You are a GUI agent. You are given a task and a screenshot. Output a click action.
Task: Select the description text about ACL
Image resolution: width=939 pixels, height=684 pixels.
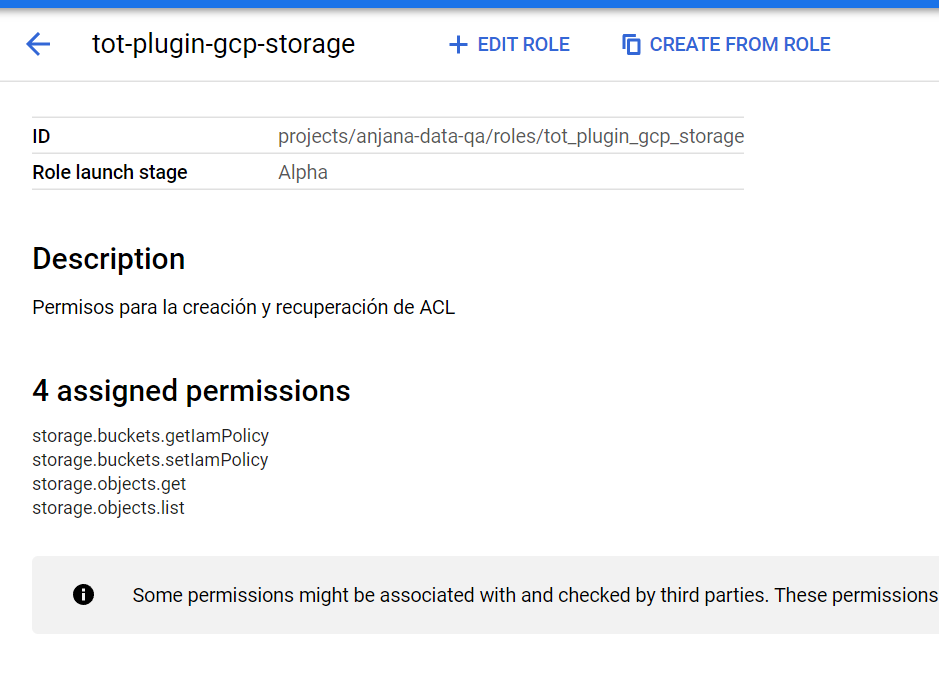pos(243,307)
